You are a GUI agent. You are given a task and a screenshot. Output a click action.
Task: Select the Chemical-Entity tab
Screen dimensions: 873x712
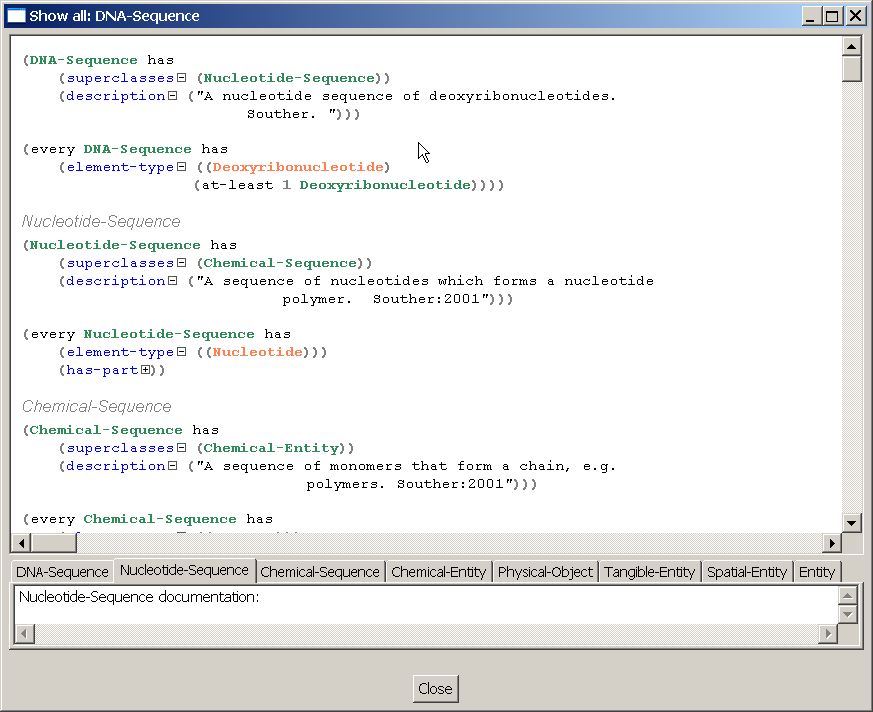coord(438,572)
